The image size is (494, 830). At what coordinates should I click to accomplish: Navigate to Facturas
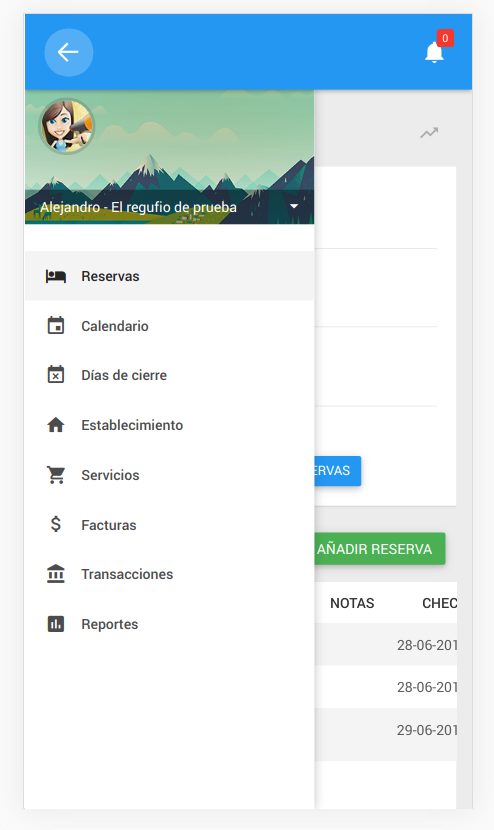[169, 525]
